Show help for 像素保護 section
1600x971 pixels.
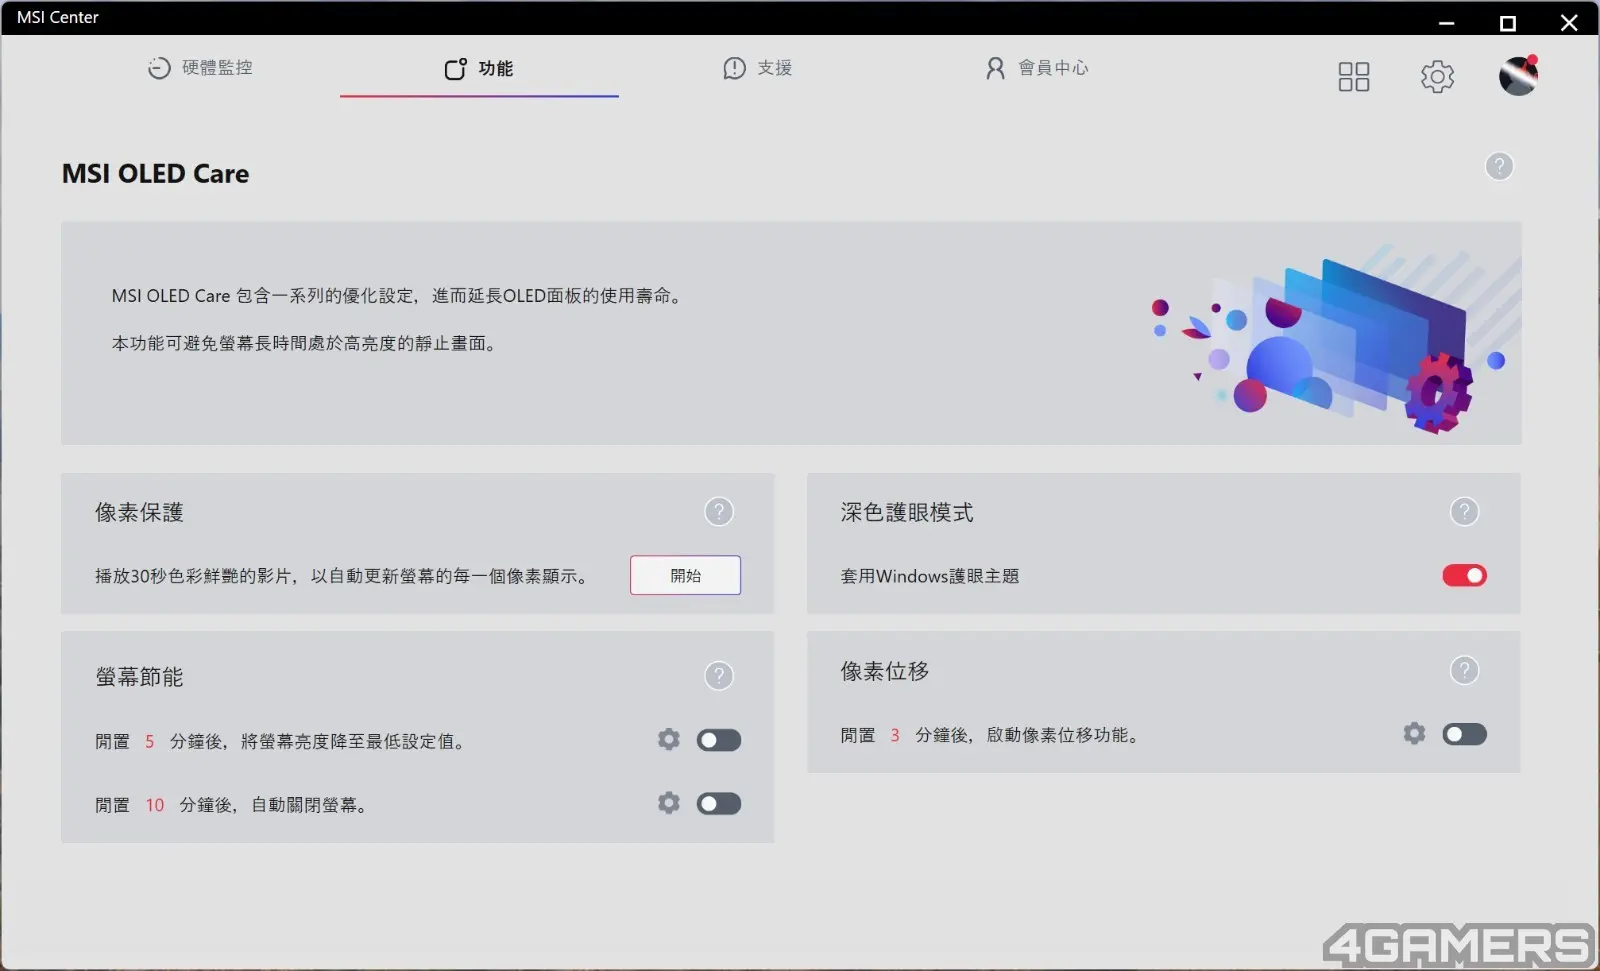[x=719, y=512]
